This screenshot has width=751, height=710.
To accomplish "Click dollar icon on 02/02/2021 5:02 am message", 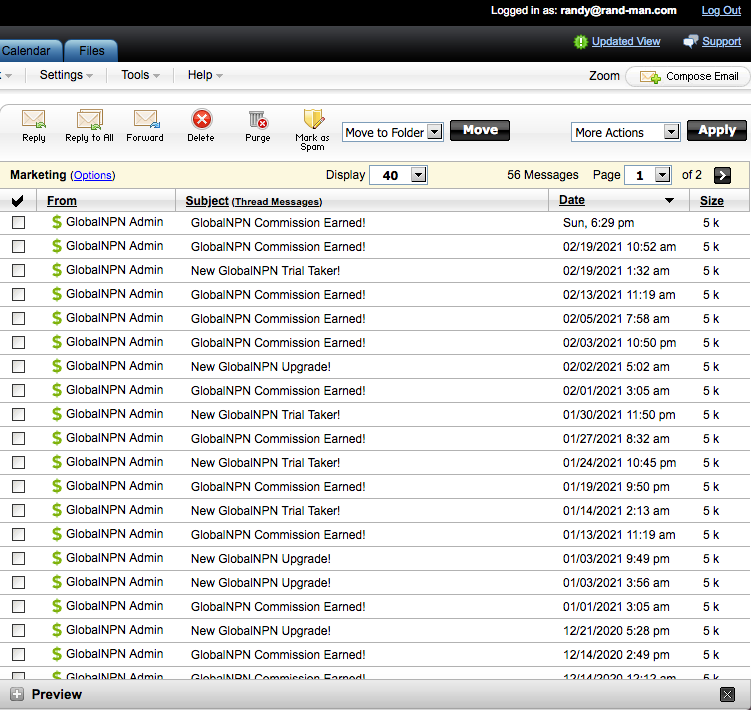I will point(57,366).
